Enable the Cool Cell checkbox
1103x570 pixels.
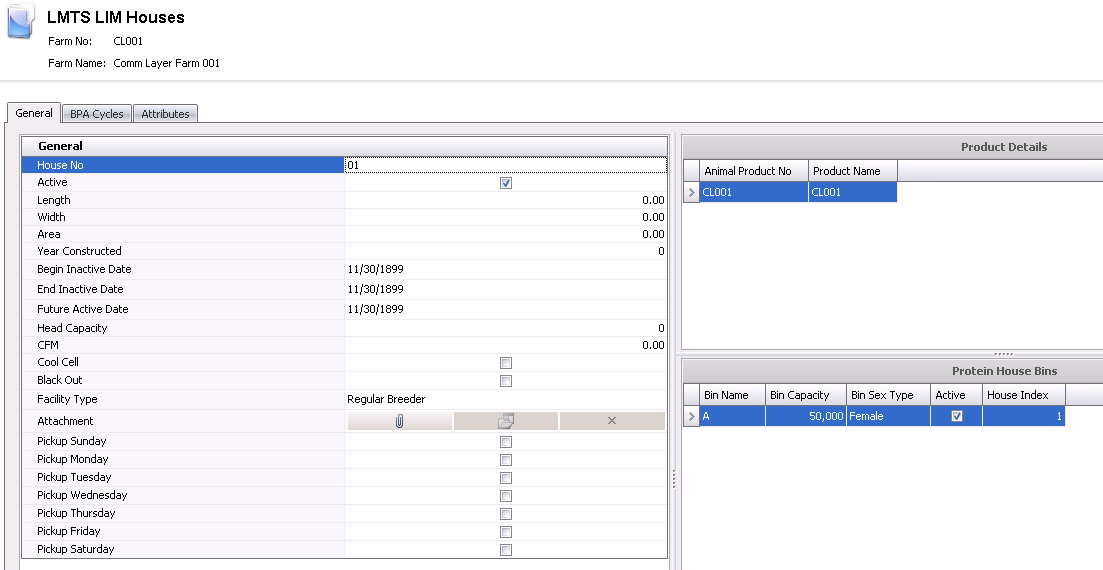pos(506,363)
